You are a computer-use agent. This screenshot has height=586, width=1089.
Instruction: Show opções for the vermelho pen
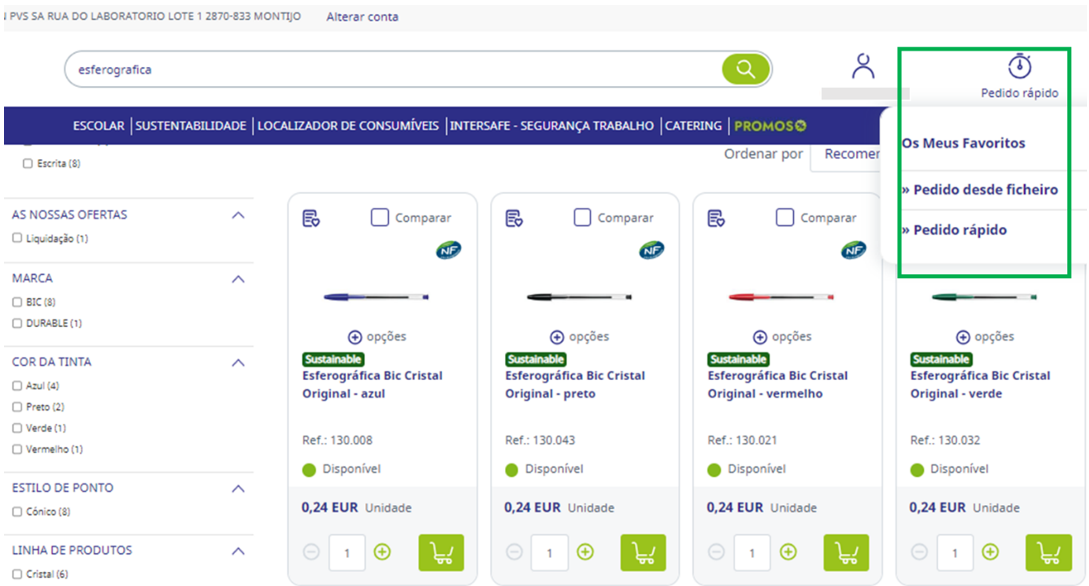click(x=782, y=337)
